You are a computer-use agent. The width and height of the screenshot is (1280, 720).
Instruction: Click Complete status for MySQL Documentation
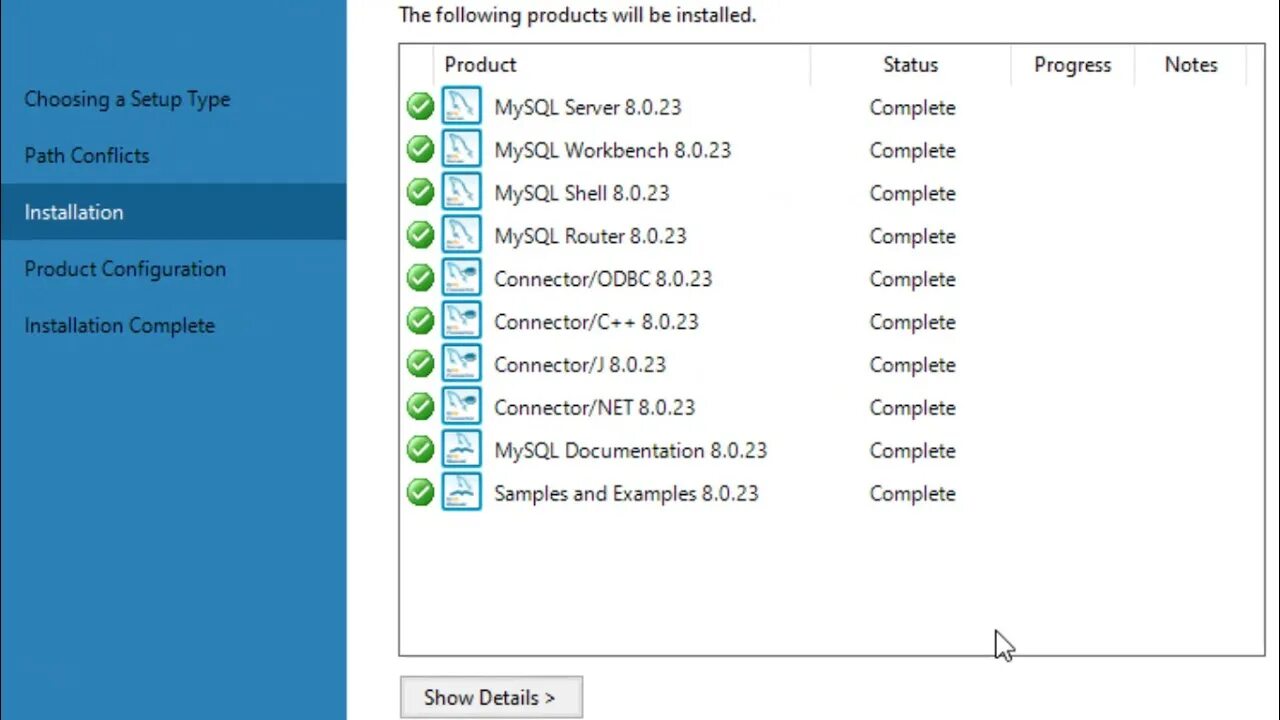tap(912, 452)
